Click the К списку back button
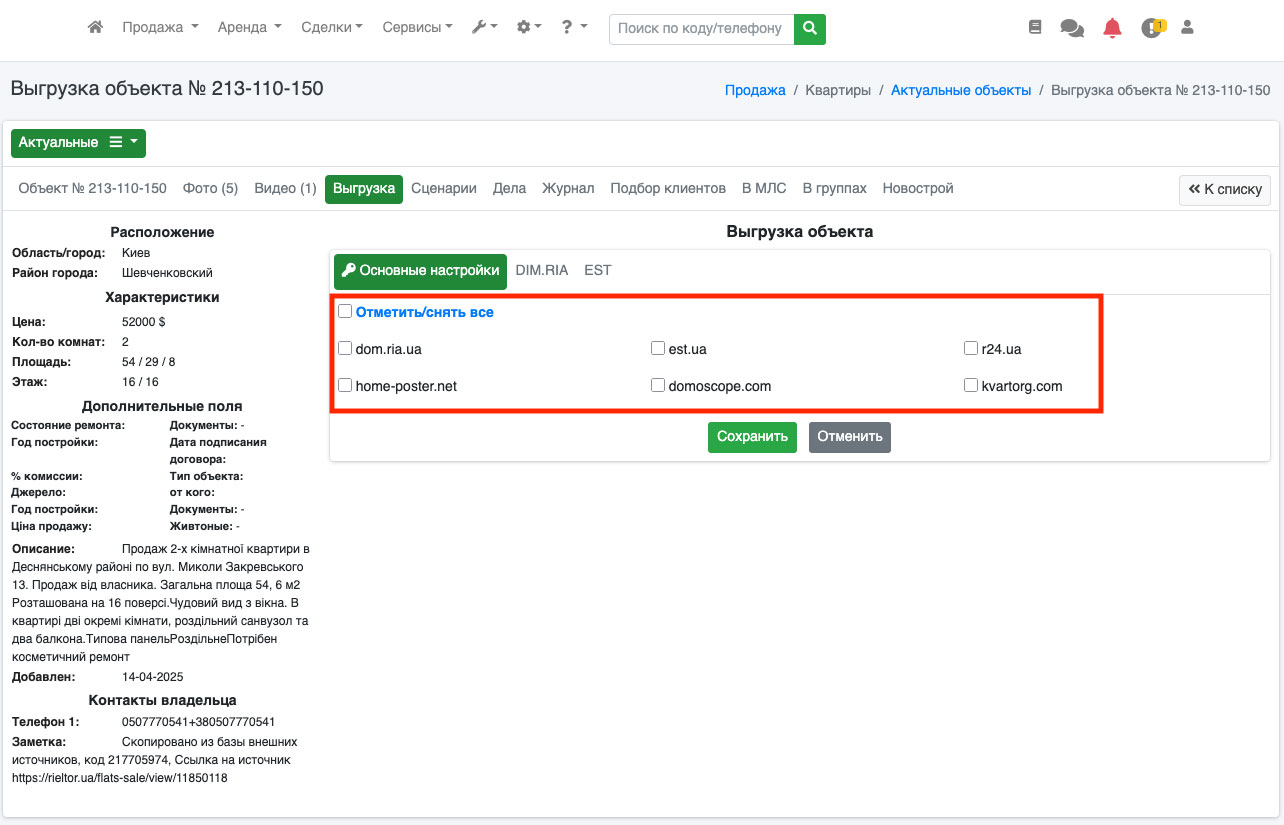Screen dimensions: 1284x825 [x=1225, y=190]
